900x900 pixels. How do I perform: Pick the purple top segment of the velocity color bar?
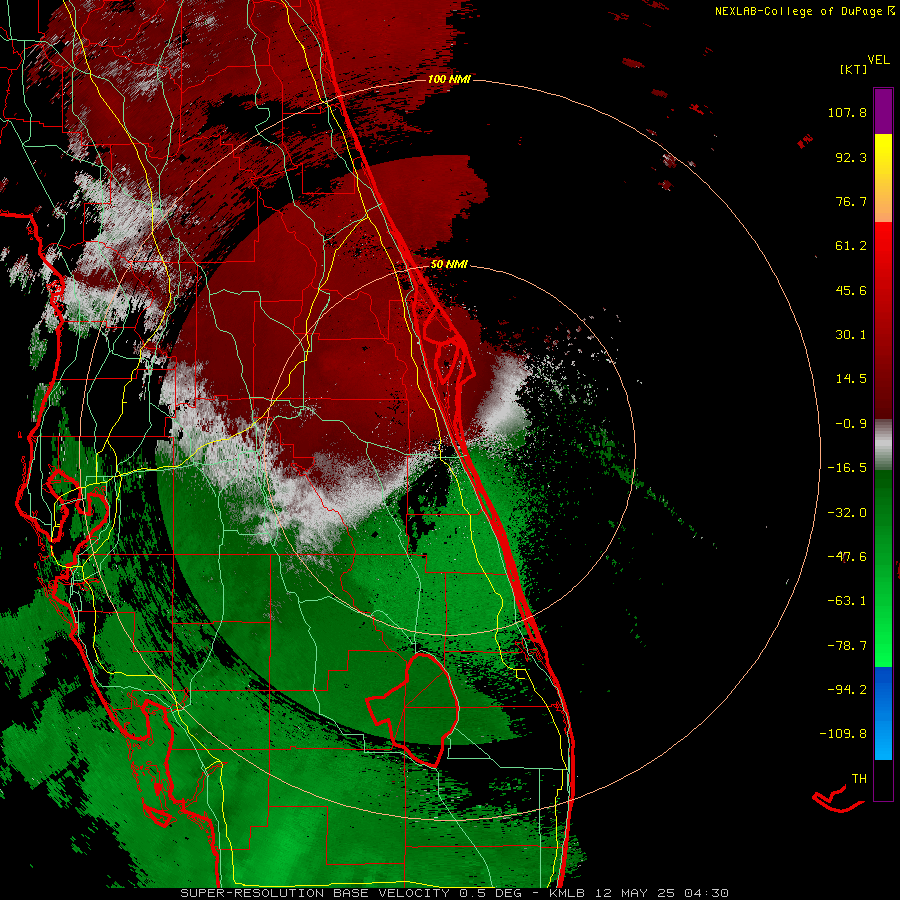[883, 111]
